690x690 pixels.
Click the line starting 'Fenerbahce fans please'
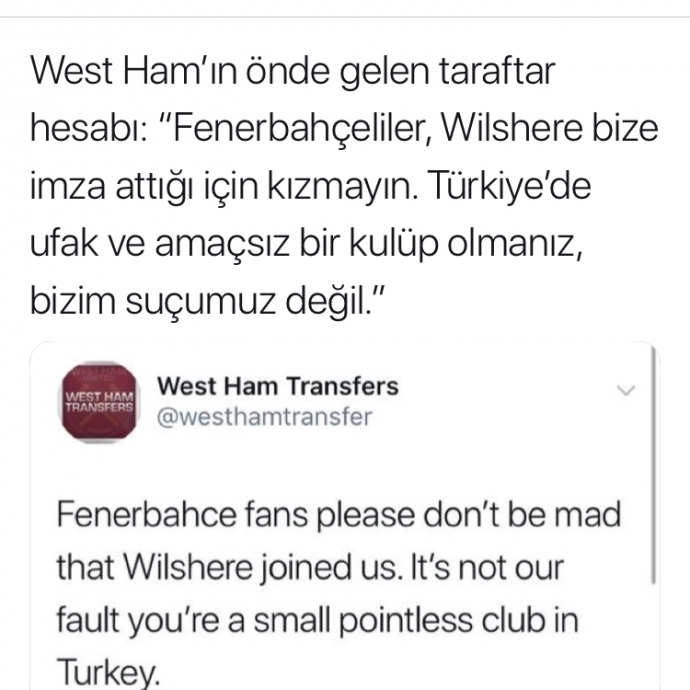(338, 514)
